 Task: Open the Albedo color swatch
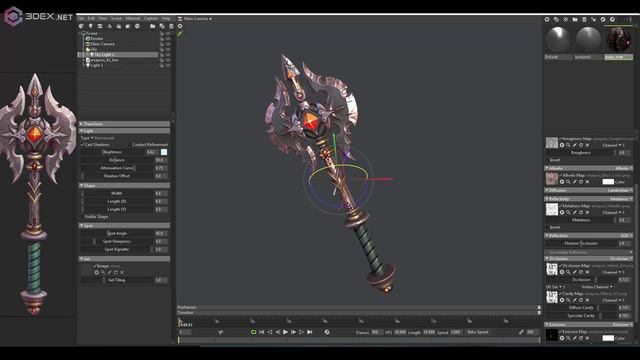click(x=608, y=182)
